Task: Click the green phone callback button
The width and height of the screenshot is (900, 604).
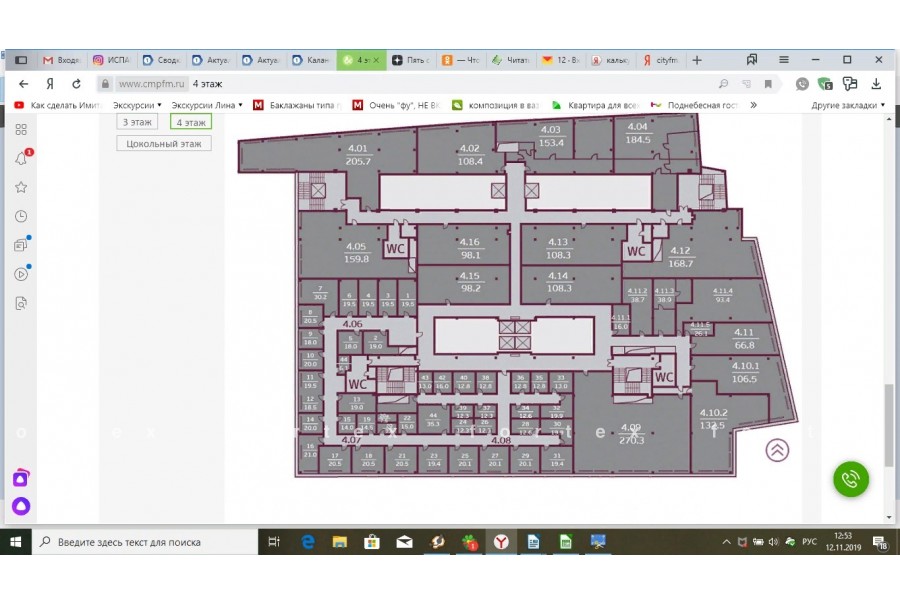Action: (850, 479)
